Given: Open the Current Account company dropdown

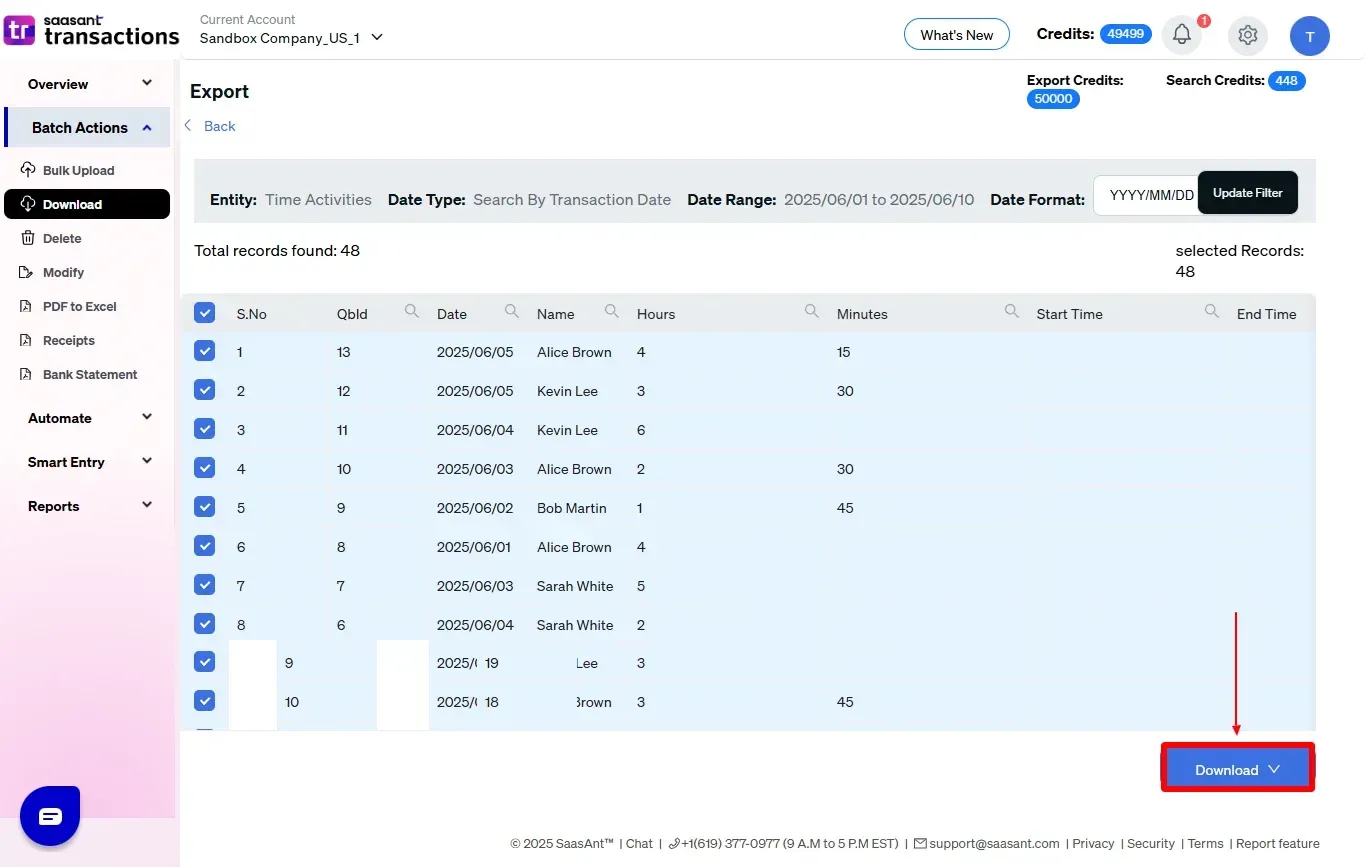Looking at the screenshot, I should pos(291,38).
